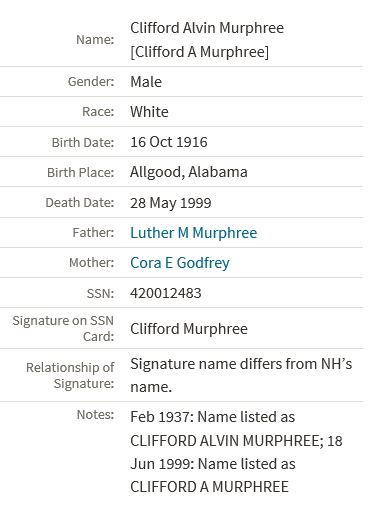Click the name Clifford Alvin Murphree
Image resolution: width=374 pixels, height=506 pixels.
tap(207, 28)
